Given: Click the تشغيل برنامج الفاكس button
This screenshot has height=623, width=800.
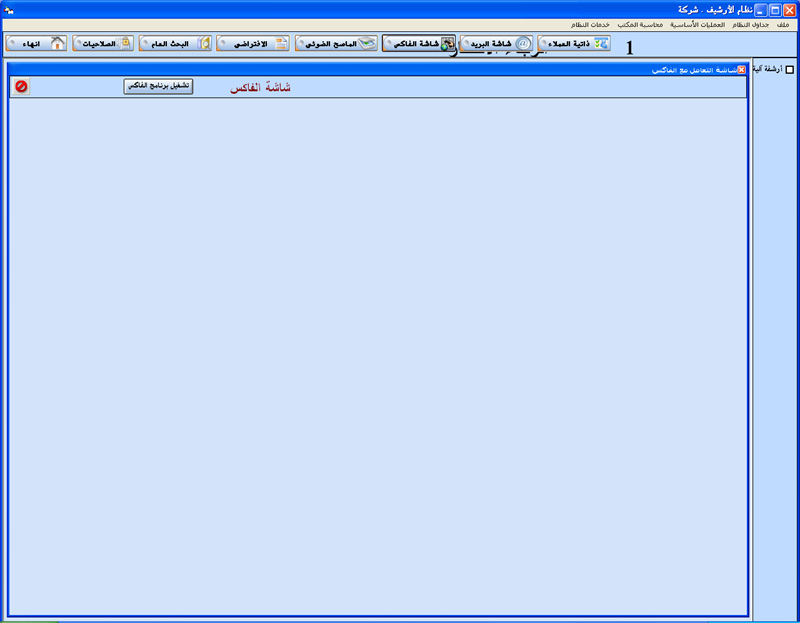Looking at the screenshot, I should tap(158, 87).
